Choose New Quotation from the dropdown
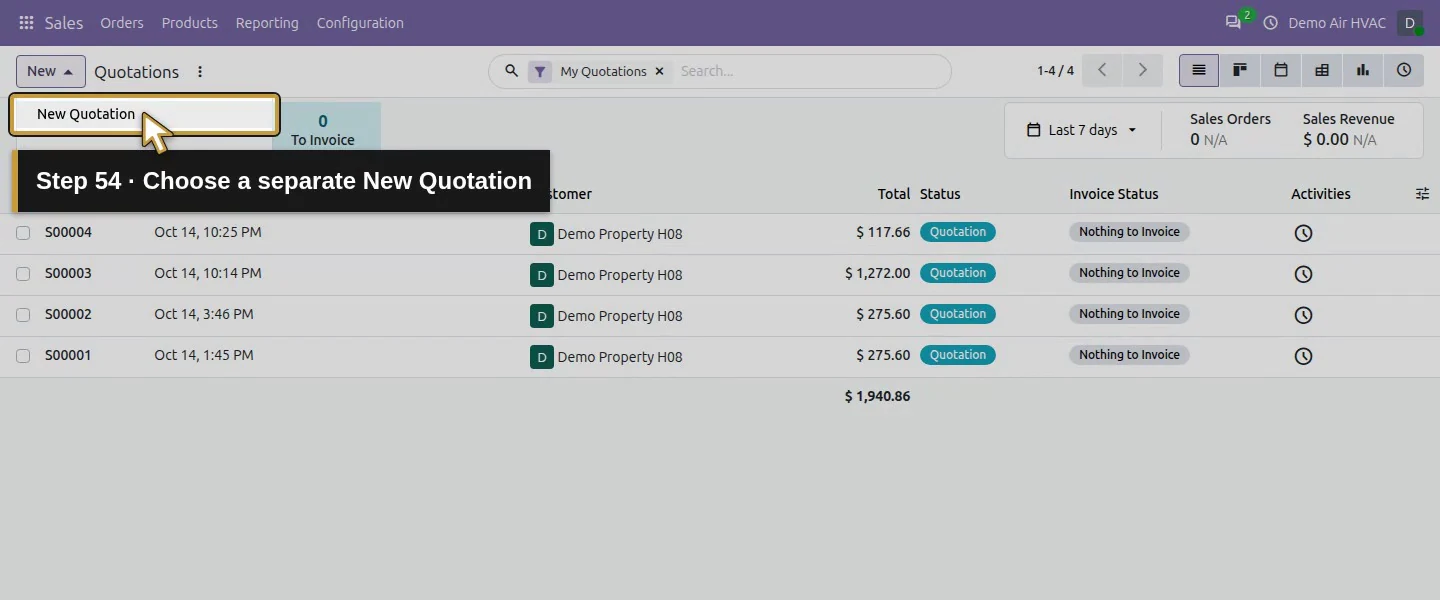 pyautogui.click(x=144, y=114)
